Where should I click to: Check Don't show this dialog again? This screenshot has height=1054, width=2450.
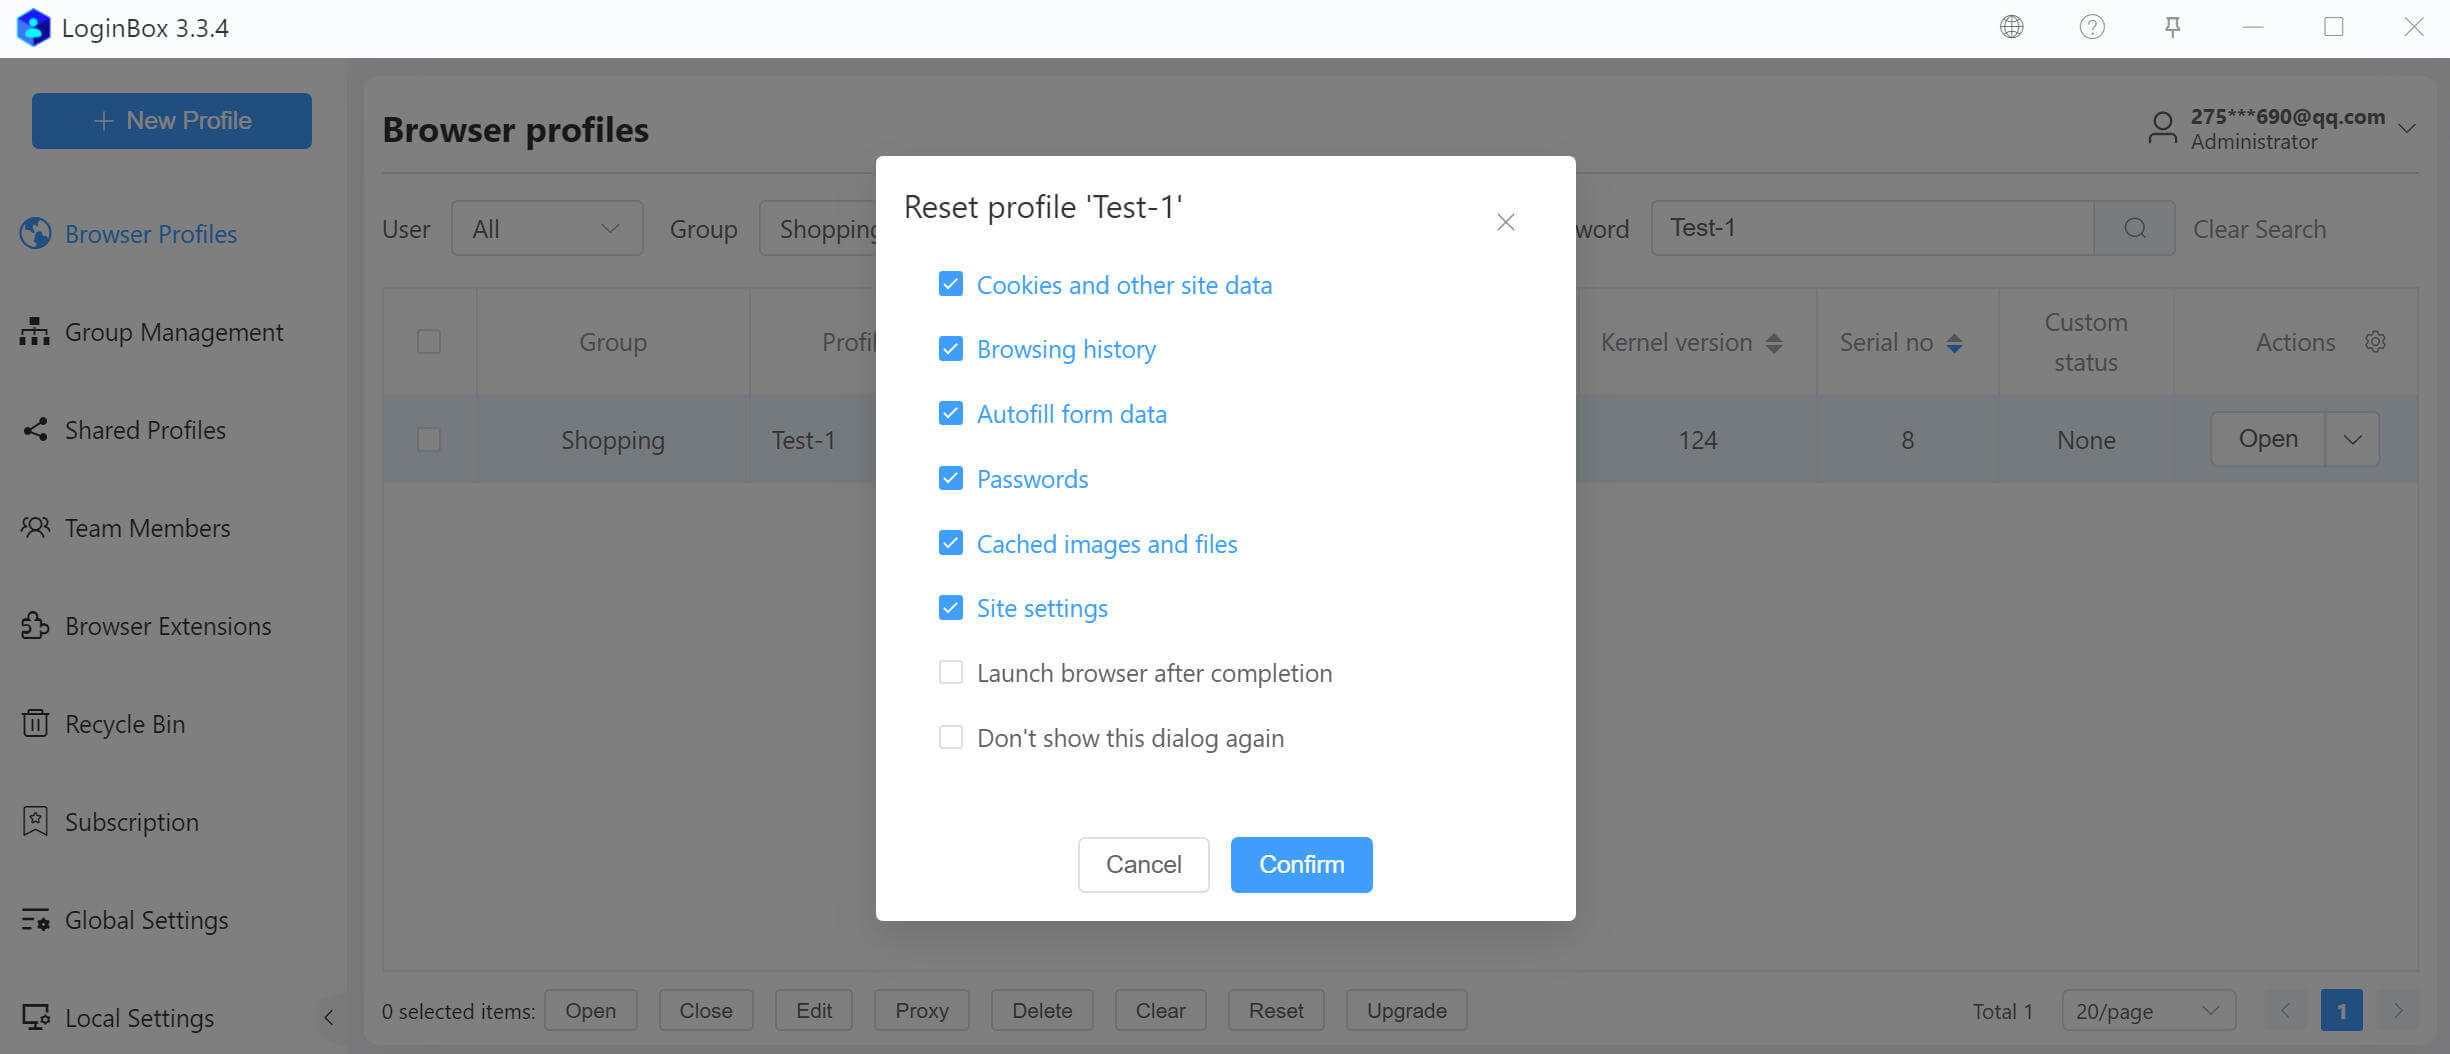pos(950,737)
